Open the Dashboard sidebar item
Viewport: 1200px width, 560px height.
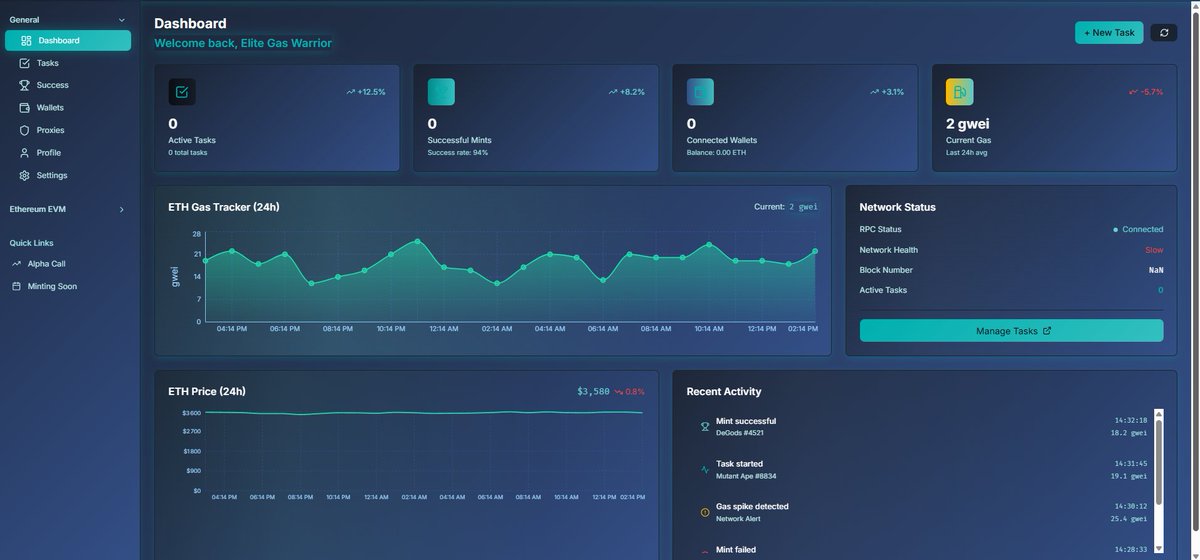67,41
